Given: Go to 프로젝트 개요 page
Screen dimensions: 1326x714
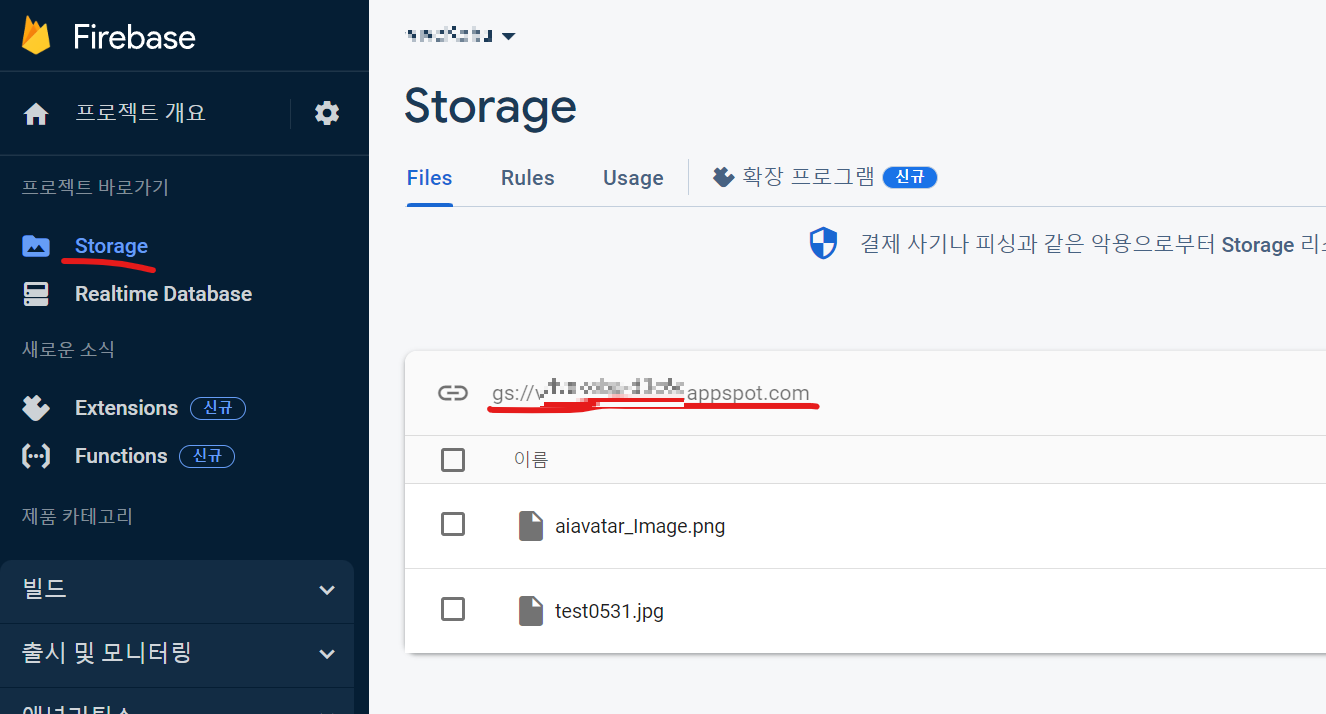Looking at the screenshot, I should pyautogui.click(x=141, y=113).
